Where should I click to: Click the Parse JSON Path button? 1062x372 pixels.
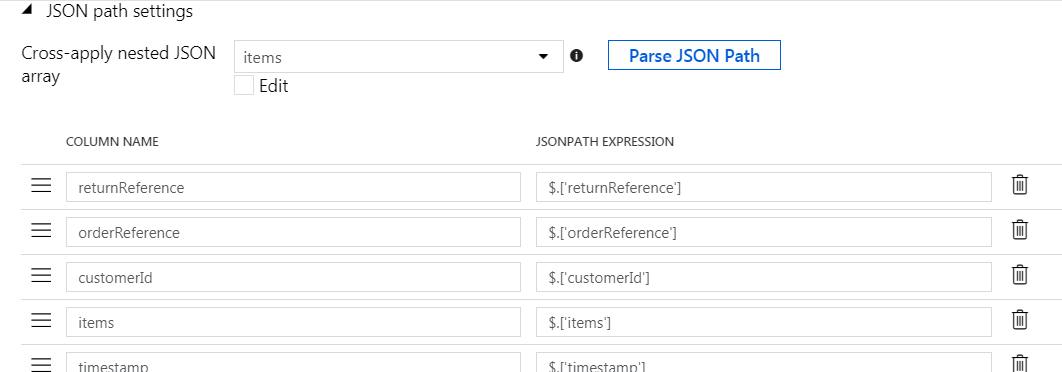[x=694, y=56]
